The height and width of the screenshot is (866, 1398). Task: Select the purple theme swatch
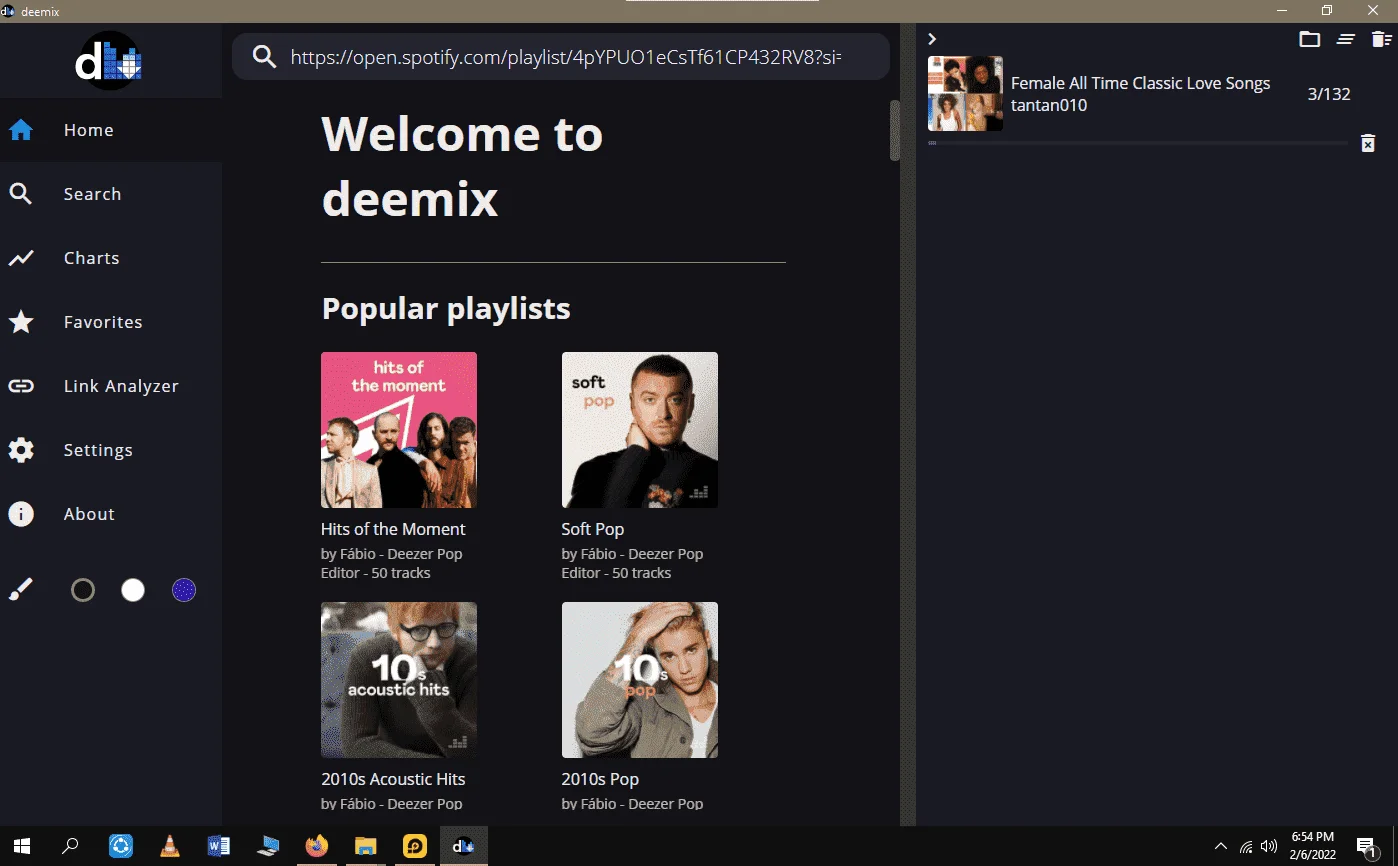184,590
